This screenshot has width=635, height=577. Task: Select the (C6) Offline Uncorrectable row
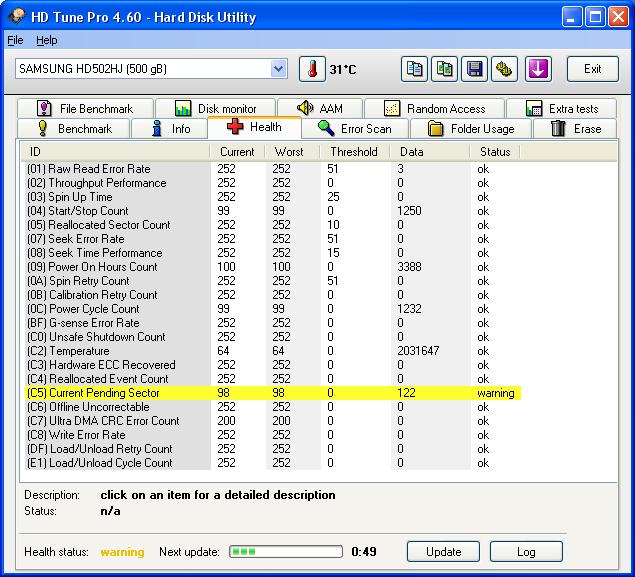coord(274,407)
